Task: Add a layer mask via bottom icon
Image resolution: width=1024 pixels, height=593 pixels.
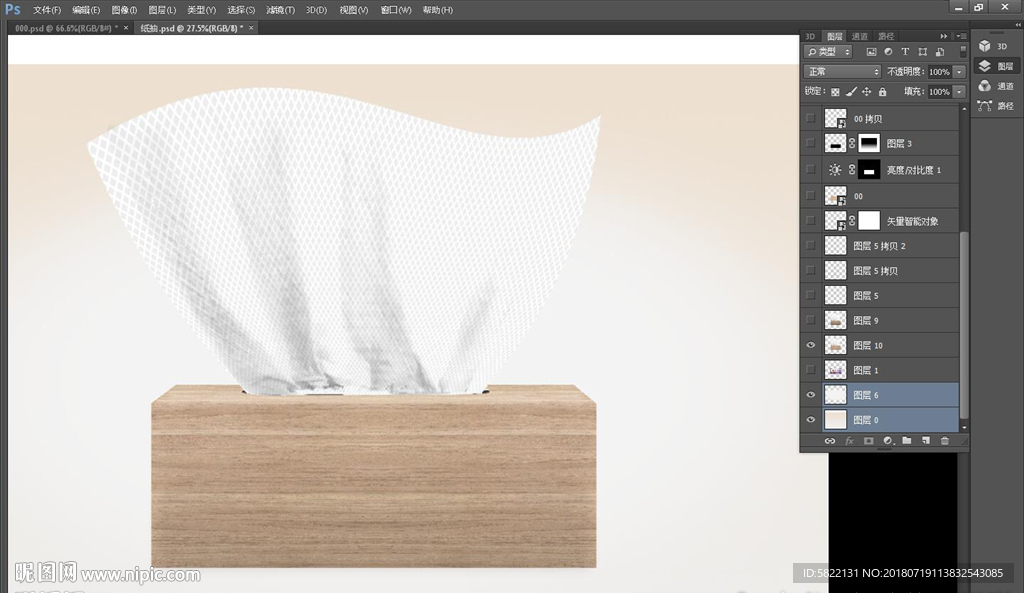Action: click(868, 440)
